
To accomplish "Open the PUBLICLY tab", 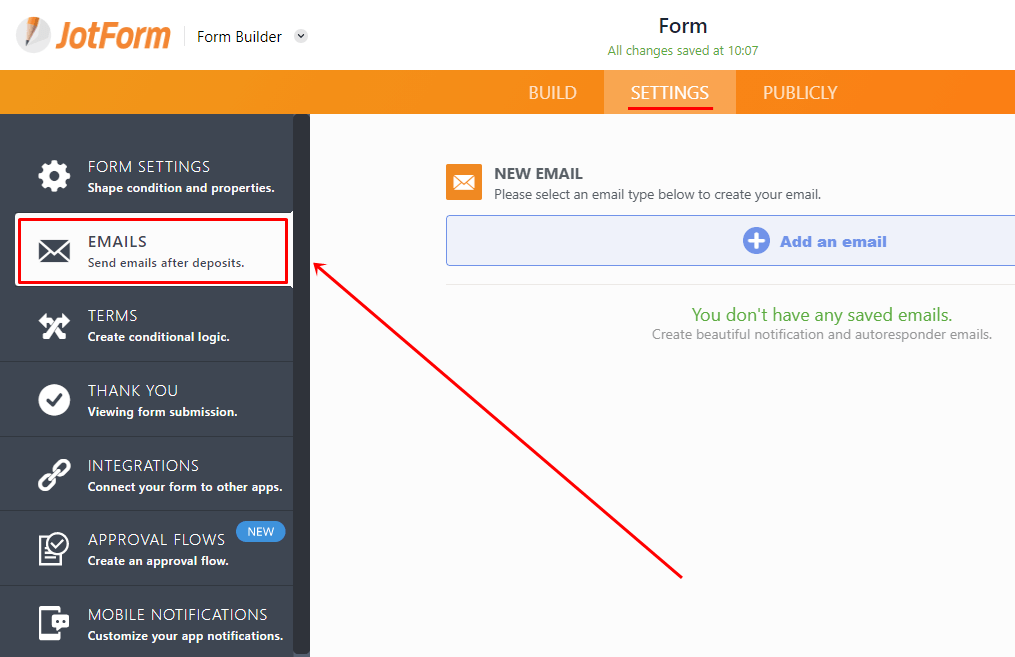I will [800, 93].
